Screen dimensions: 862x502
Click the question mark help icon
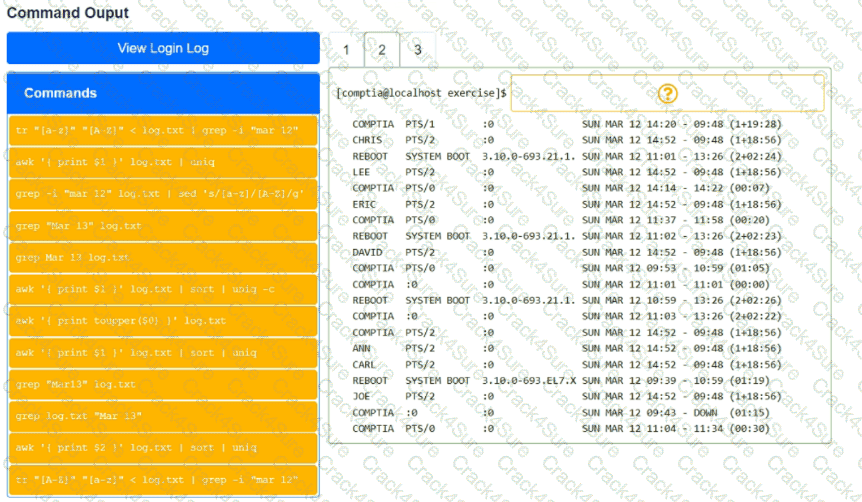coord(668,93)
